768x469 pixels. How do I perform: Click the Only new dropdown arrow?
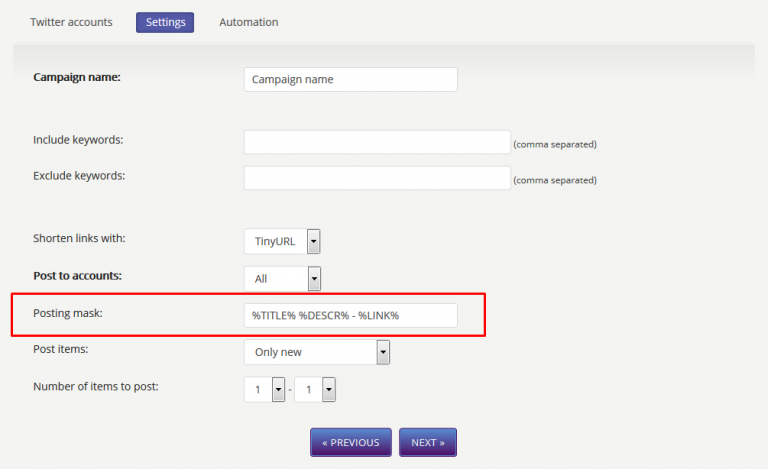coord(383,352)
